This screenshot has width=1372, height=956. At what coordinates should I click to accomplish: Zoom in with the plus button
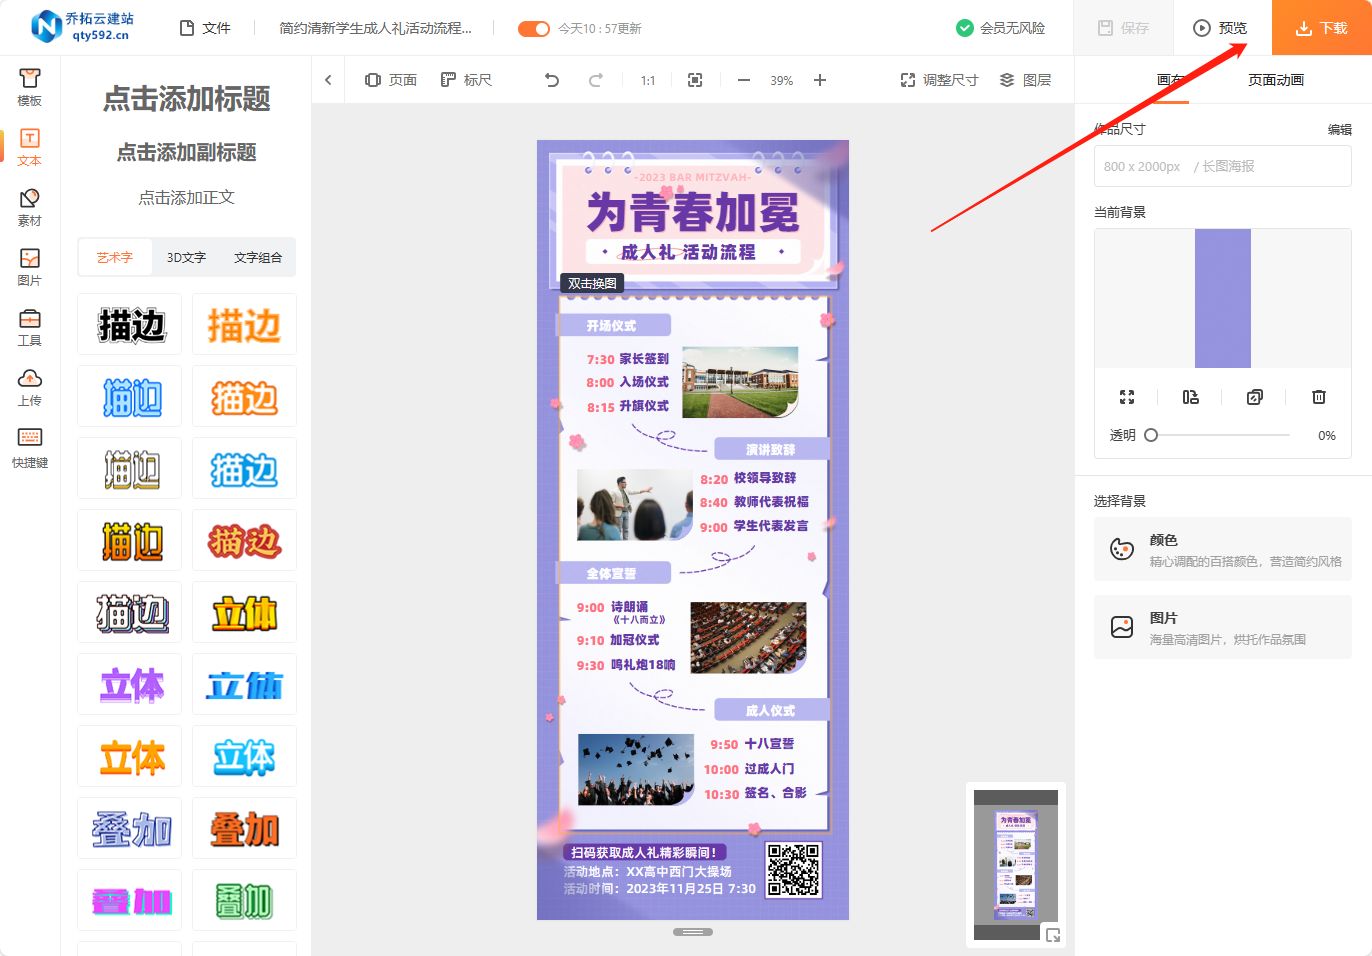(820, 80)
